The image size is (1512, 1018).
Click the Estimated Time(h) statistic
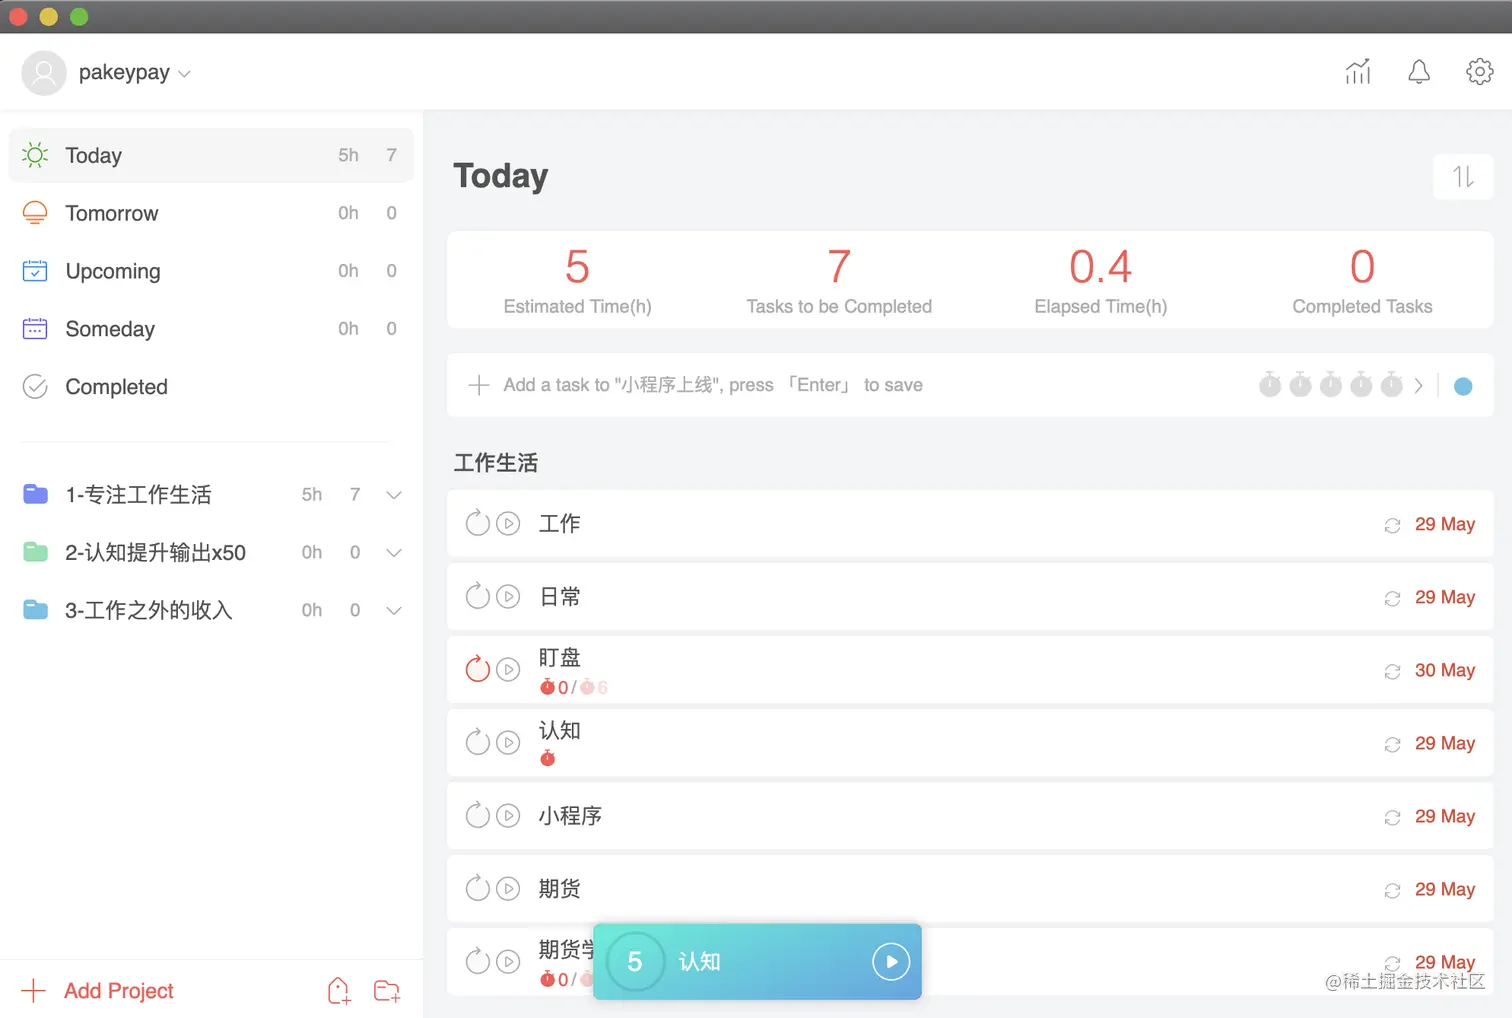pos(577,280)
